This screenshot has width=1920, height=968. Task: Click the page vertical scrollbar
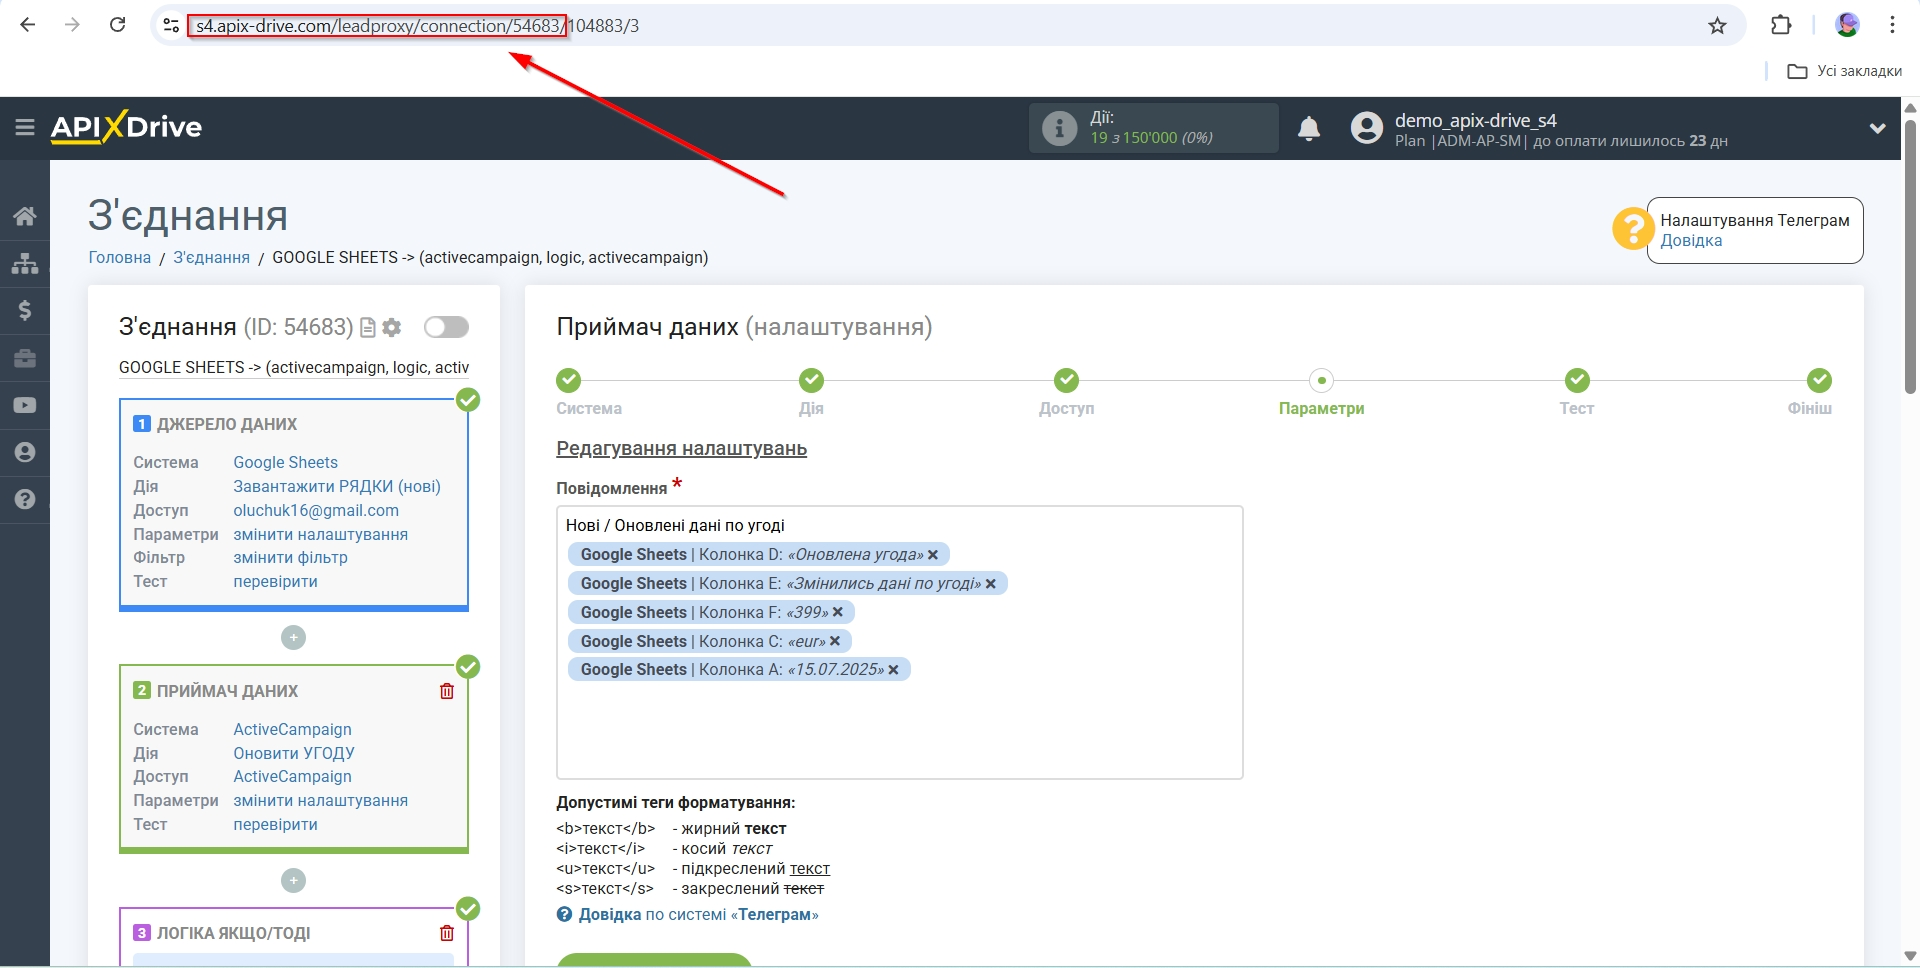(1910, 257)
